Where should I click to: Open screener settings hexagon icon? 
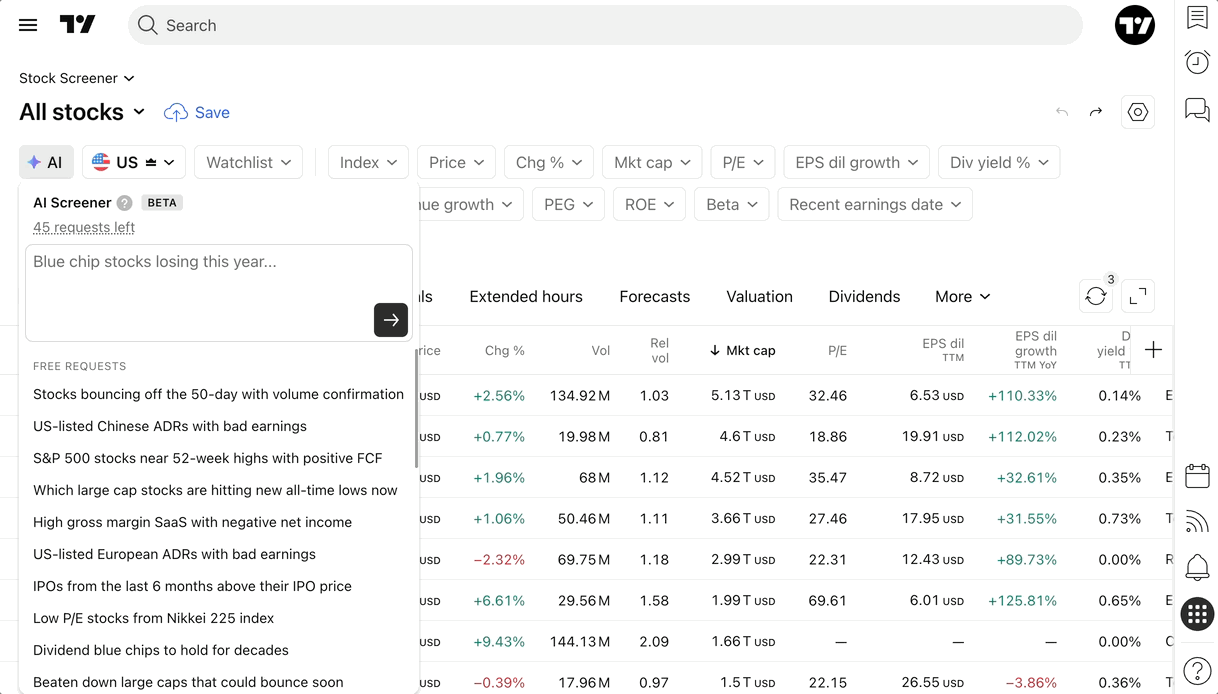[1138, 112]
